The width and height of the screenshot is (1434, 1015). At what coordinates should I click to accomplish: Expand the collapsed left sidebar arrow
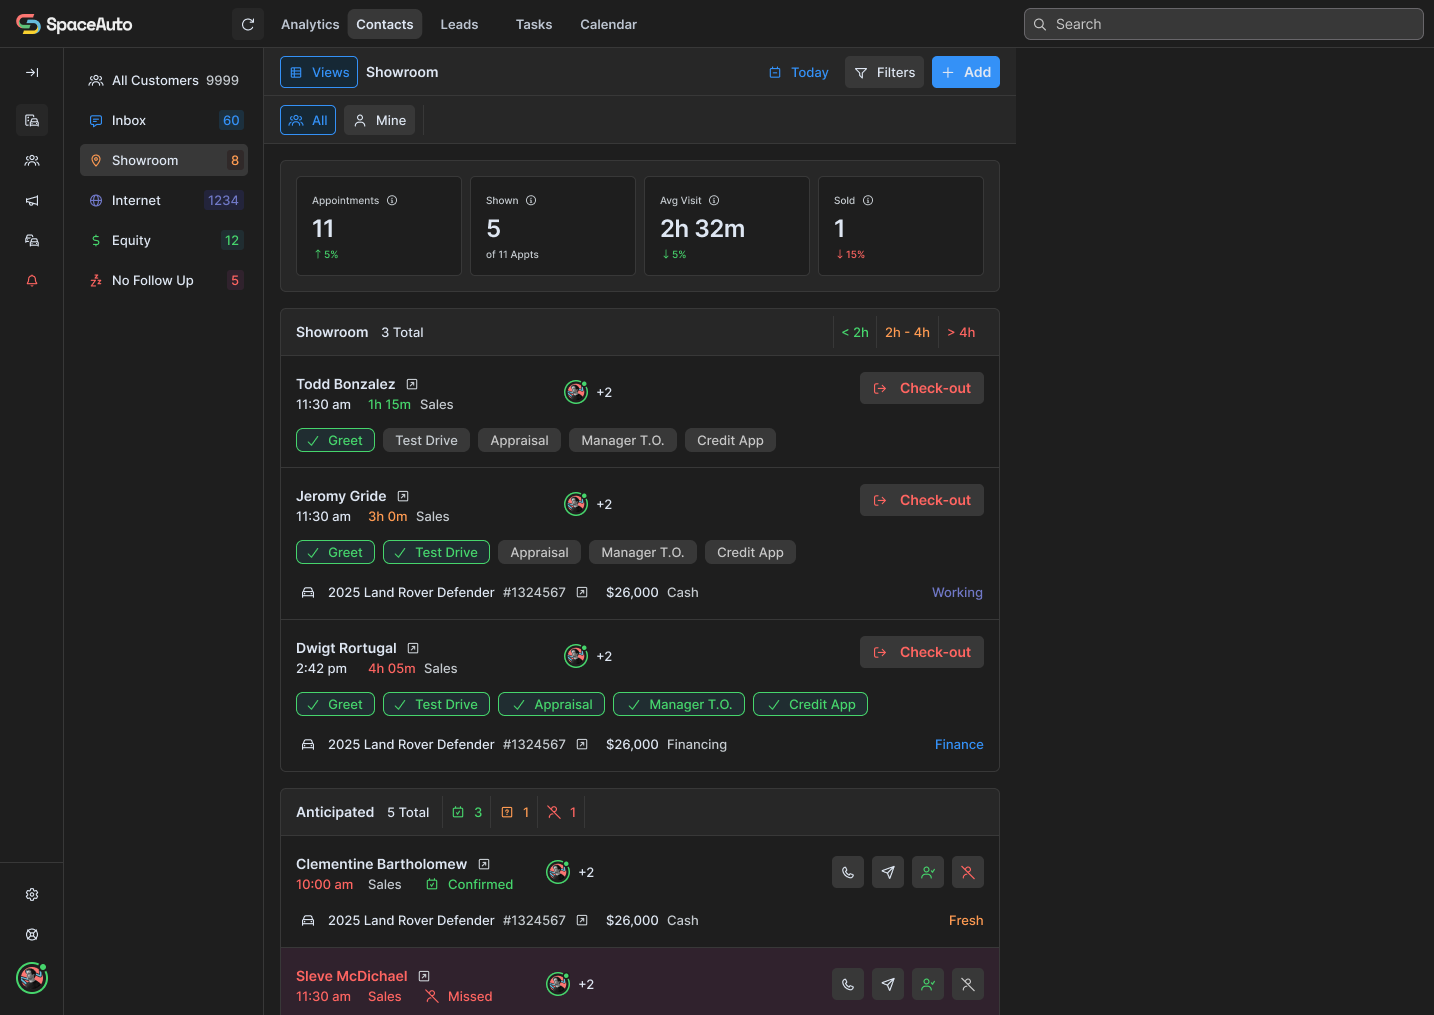32,72
